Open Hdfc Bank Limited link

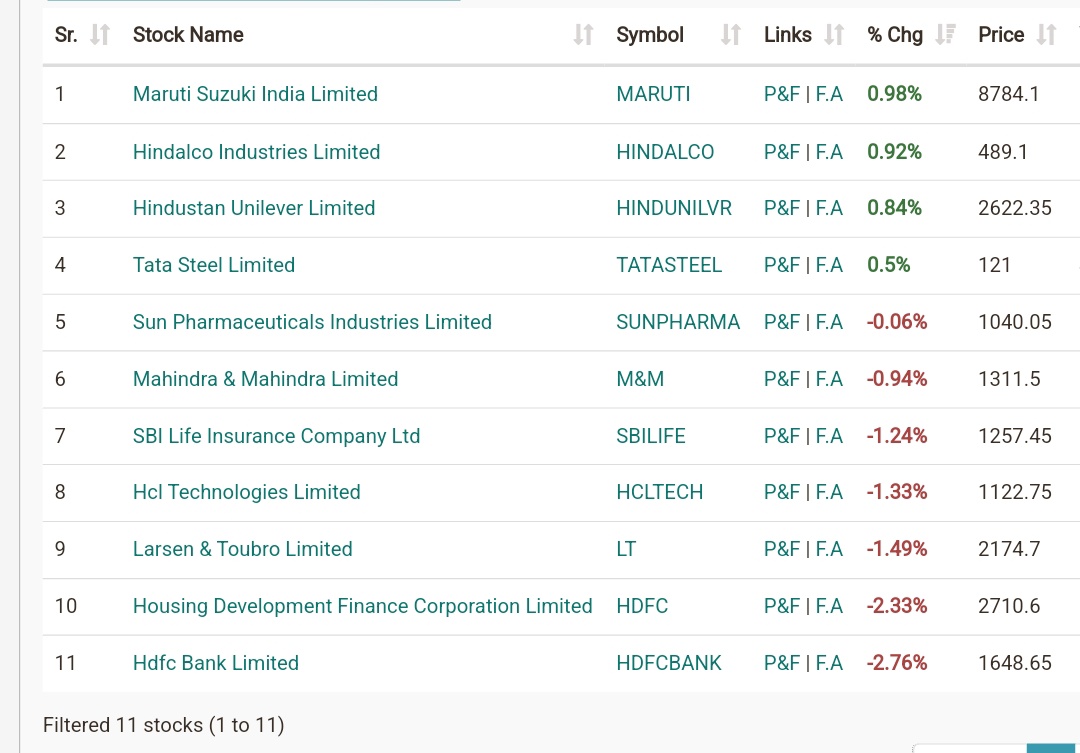(x=216, y=663)
